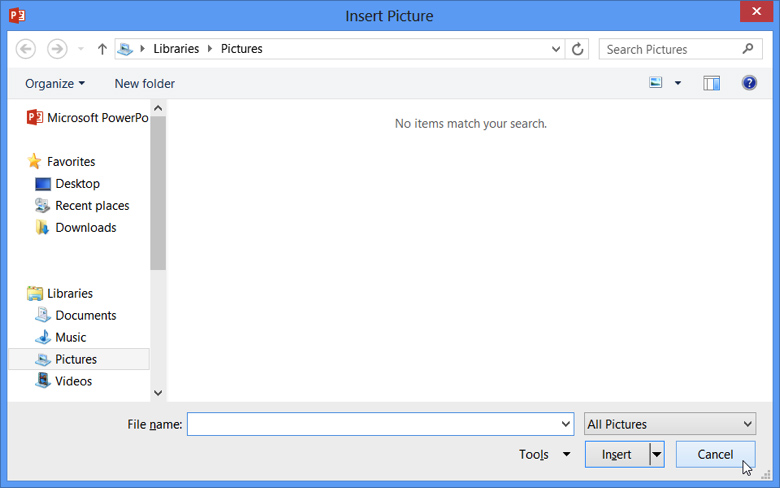The width and height of the screenshot is (780, 488).
Task: Click the navigation pane scrollbar down arrow
Action: click(158, 394)
